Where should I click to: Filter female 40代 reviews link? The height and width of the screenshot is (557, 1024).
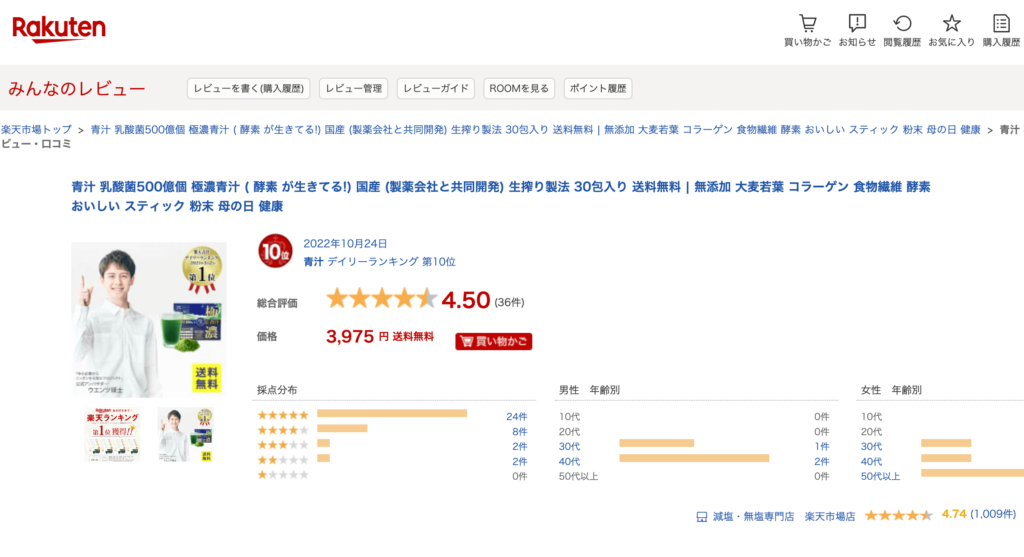[x=871, y=462]
